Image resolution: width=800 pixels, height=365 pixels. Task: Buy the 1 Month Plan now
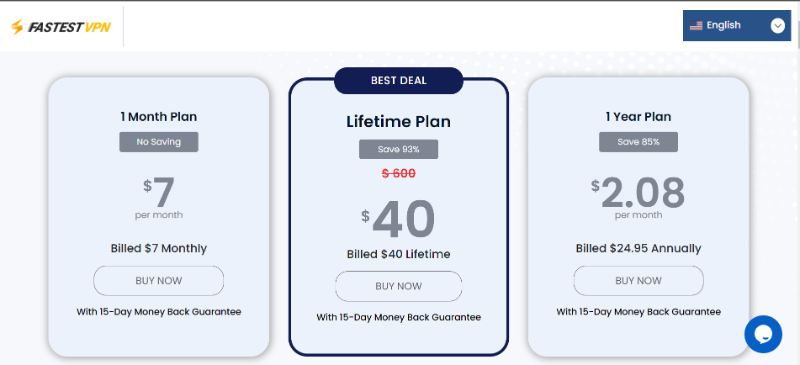[x=159, y=281]
